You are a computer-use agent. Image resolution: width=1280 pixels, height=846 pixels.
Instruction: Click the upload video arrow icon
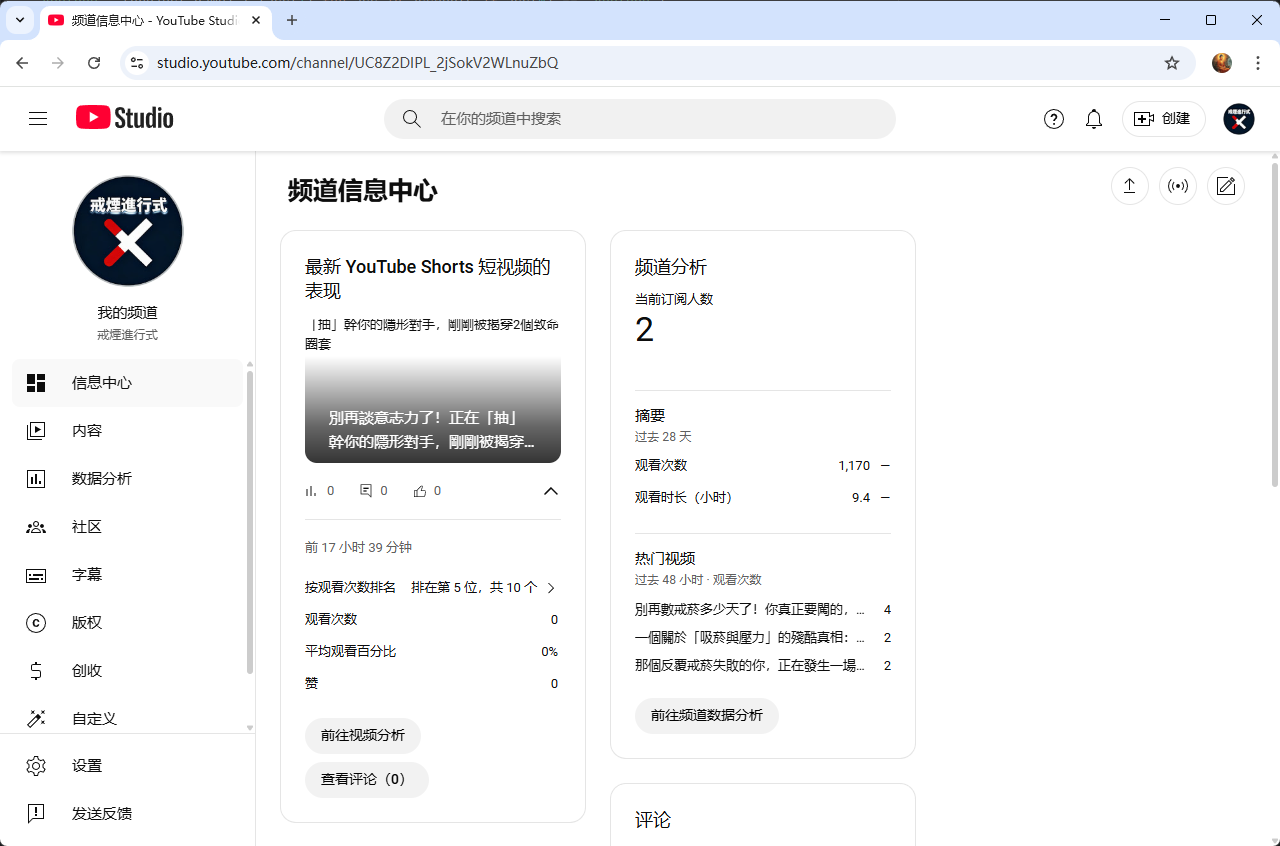click(1129, 186)
